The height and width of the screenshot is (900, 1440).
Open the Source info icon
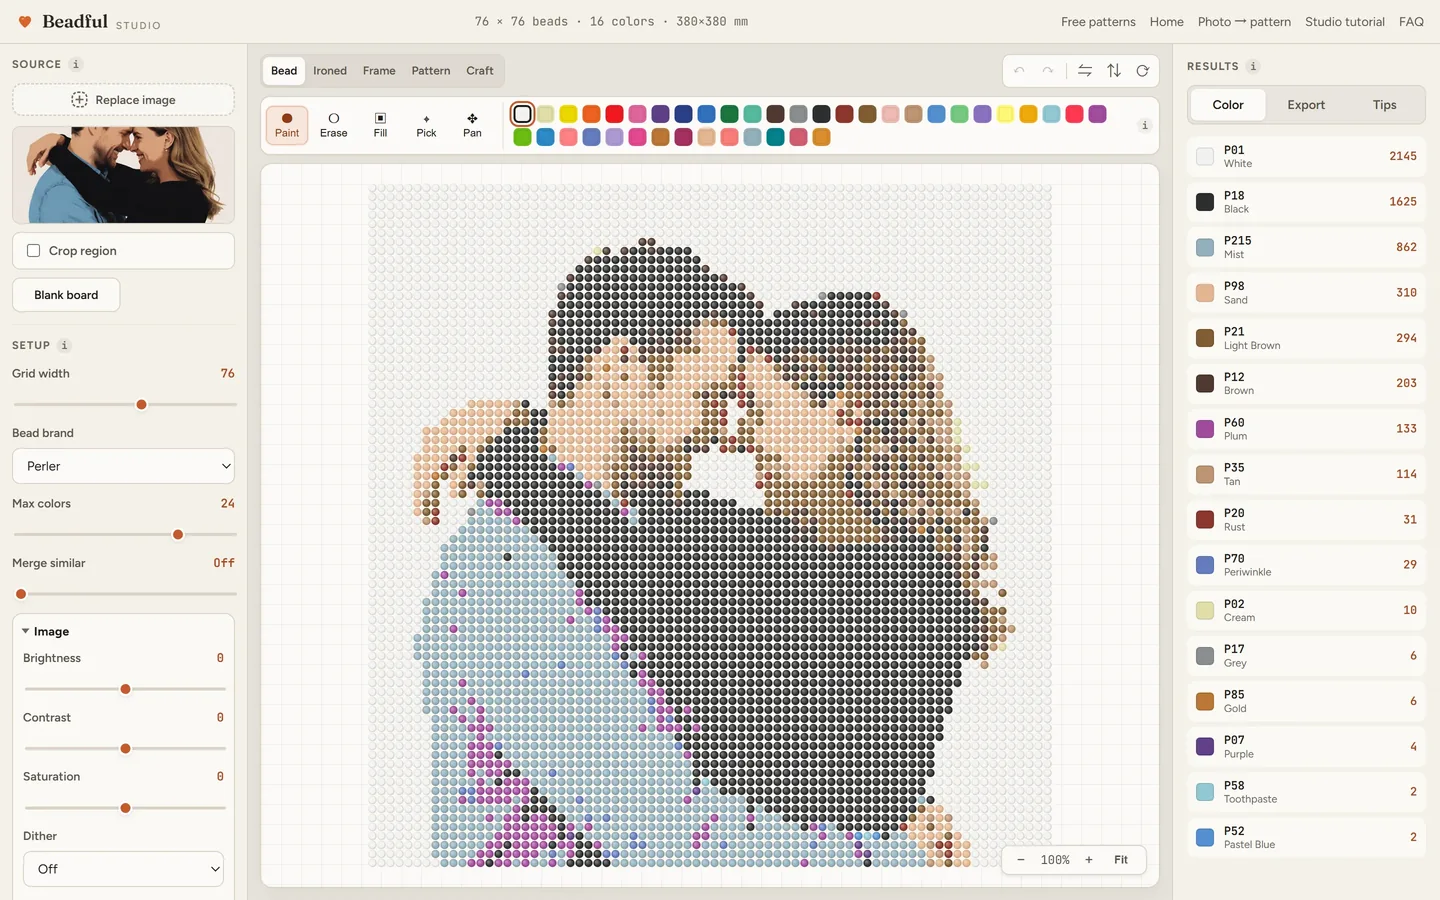coord(76,64)
